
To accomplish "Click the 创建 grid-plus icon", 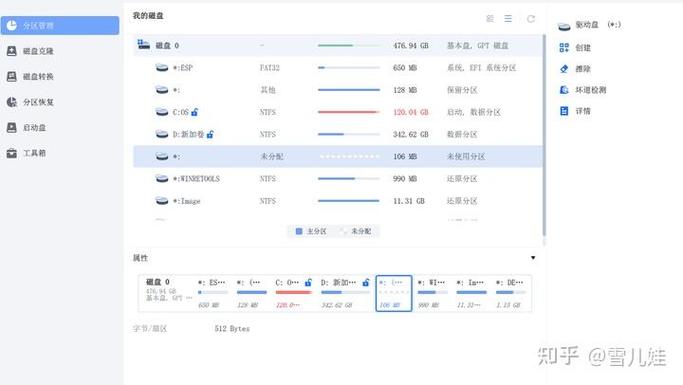I will pos(564,47).
